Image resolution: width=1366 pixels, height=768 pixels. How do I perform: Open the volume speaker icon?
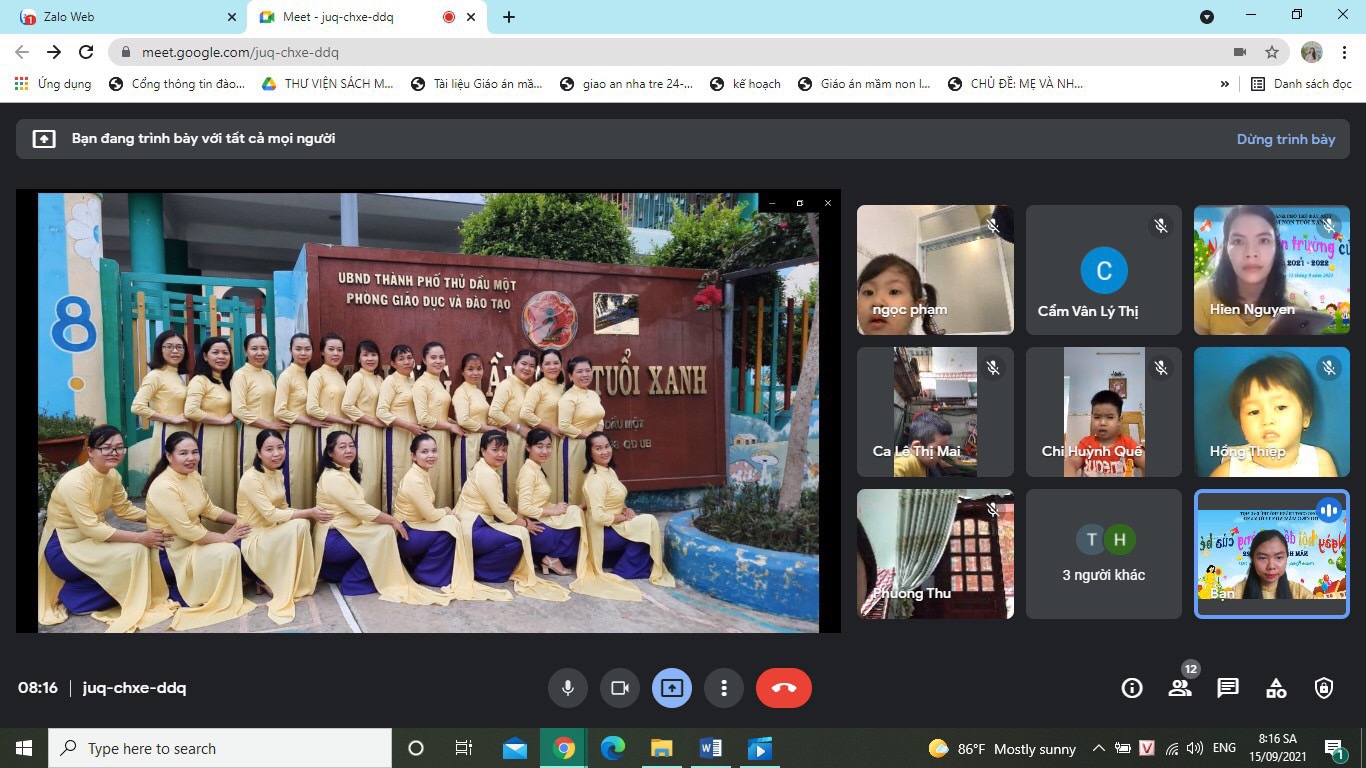tap(1194, 748)
